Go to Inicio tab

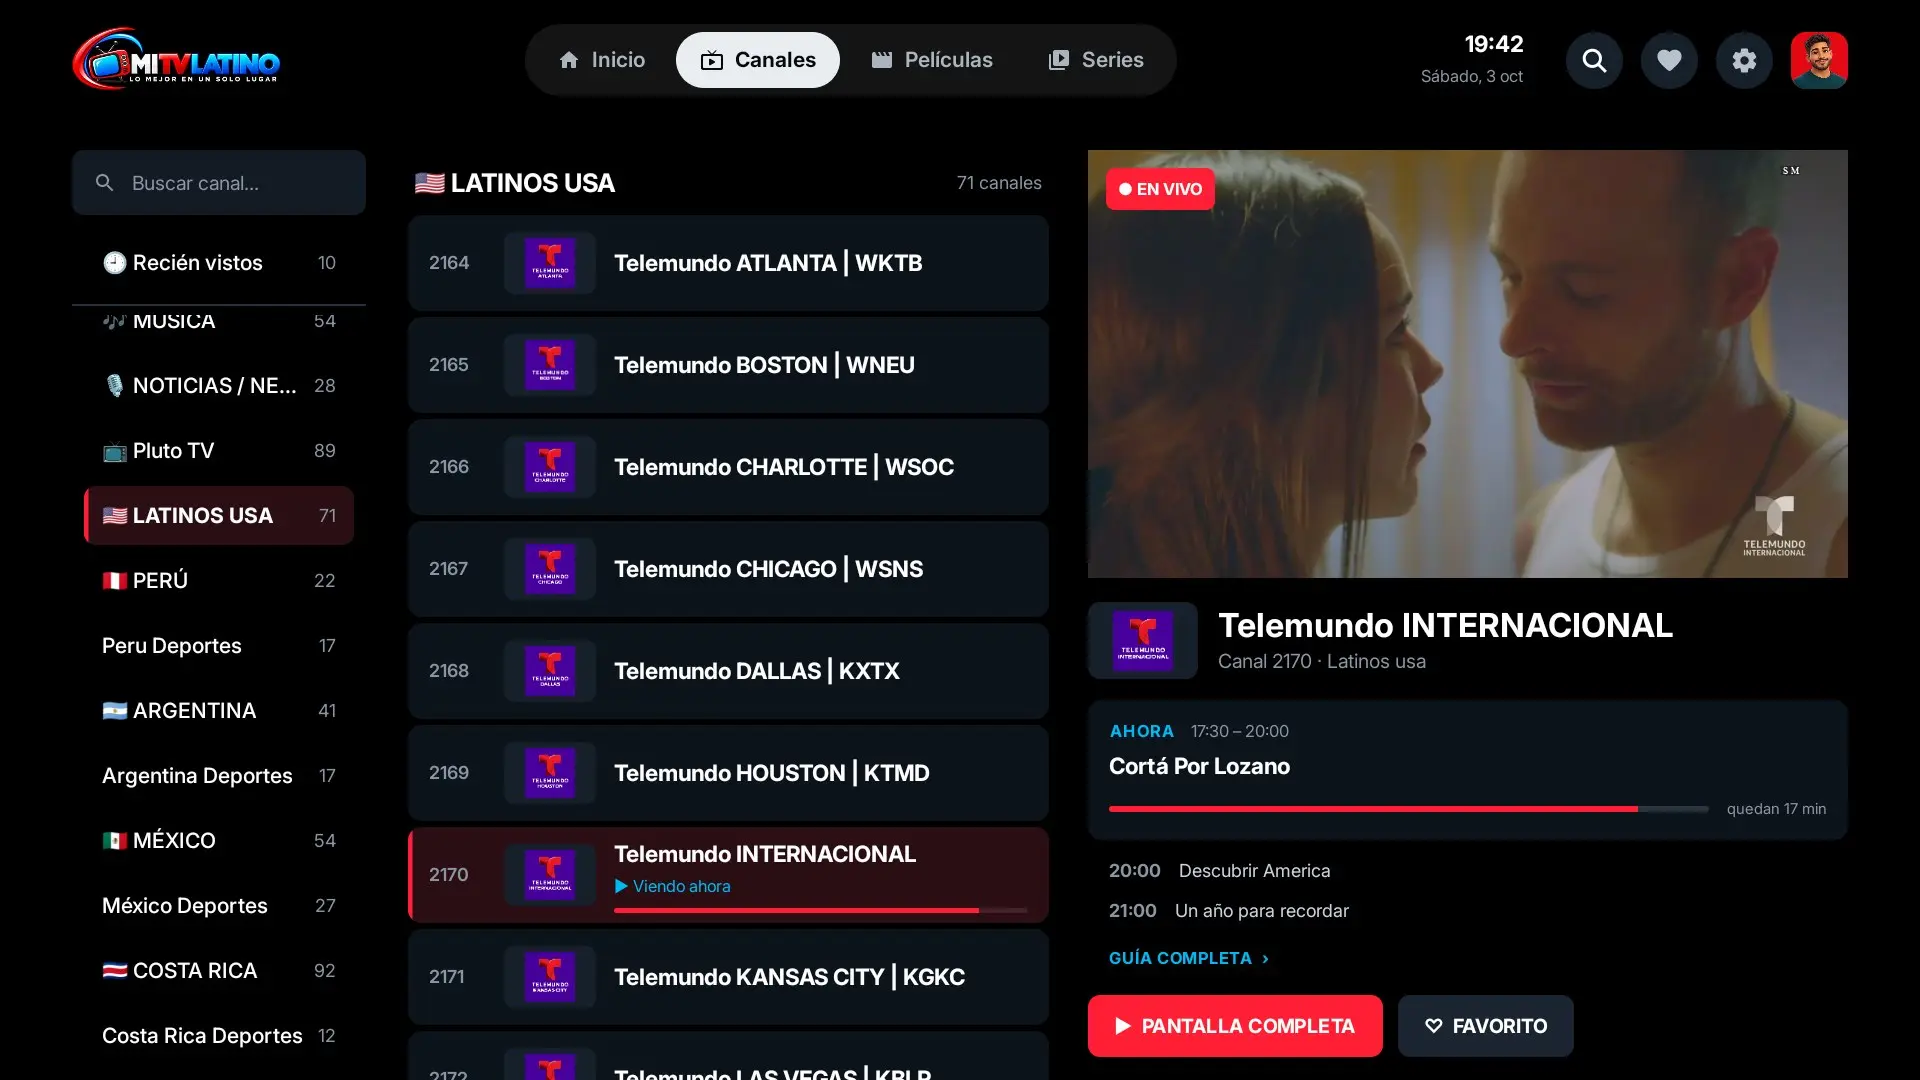[x=602, y=60]
